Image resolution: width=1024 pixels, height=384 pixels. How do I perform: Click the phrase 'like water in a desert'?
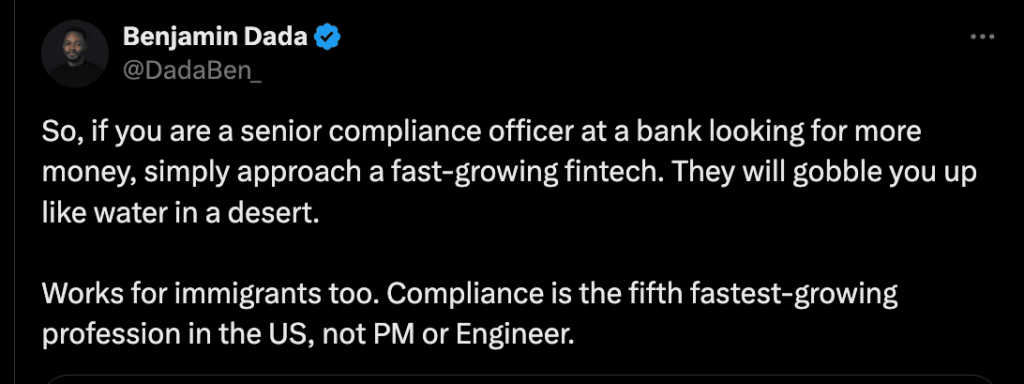coord(181,213)
